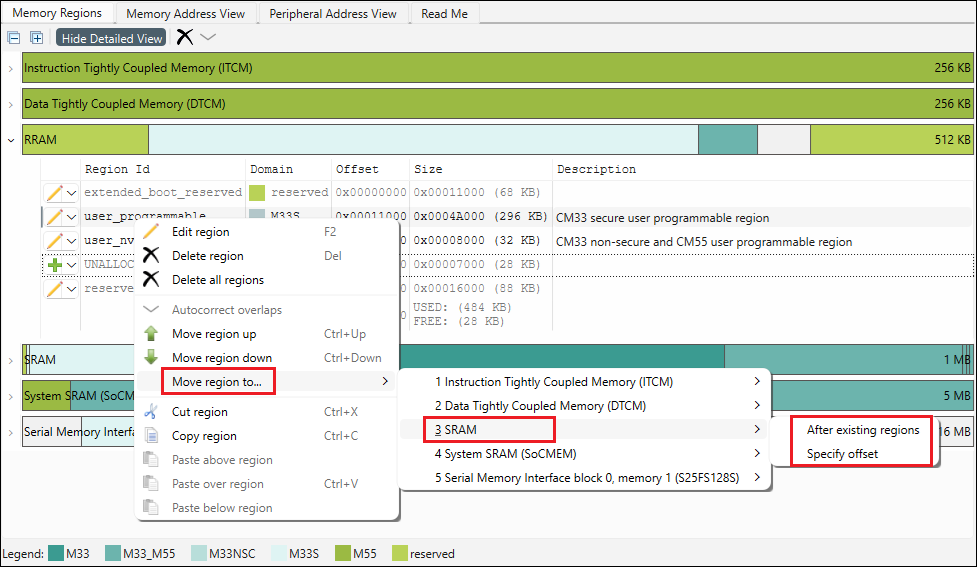Click the black X delete toolbar icon
The width and height of the screenshot is (977, 567).
coord(185,37)
